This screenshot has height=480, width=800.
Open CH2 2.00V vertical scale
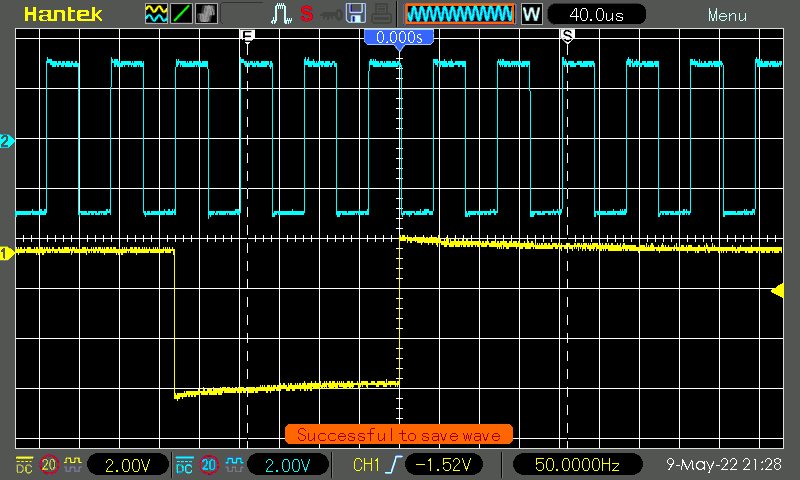pyautogui.click(x=288, y=465)
